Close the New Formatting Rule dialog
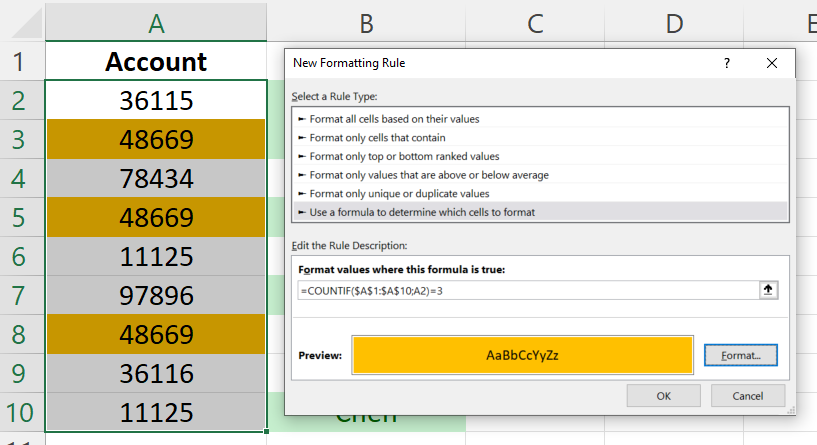The image size is (817, 445). coord(772,63)
